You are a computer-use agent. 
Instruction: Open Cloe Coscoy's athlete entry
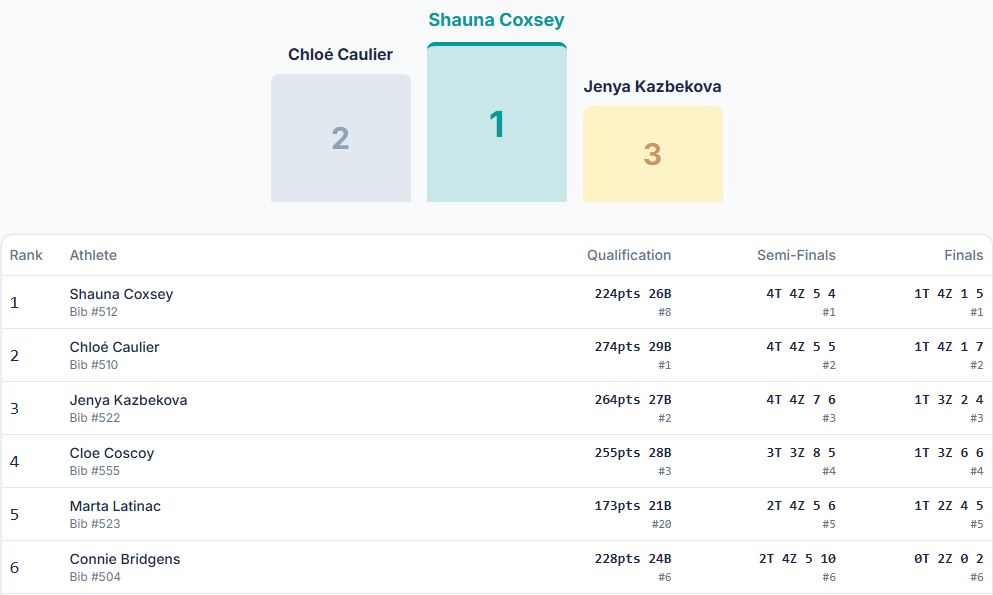click(x=112, y=453)
